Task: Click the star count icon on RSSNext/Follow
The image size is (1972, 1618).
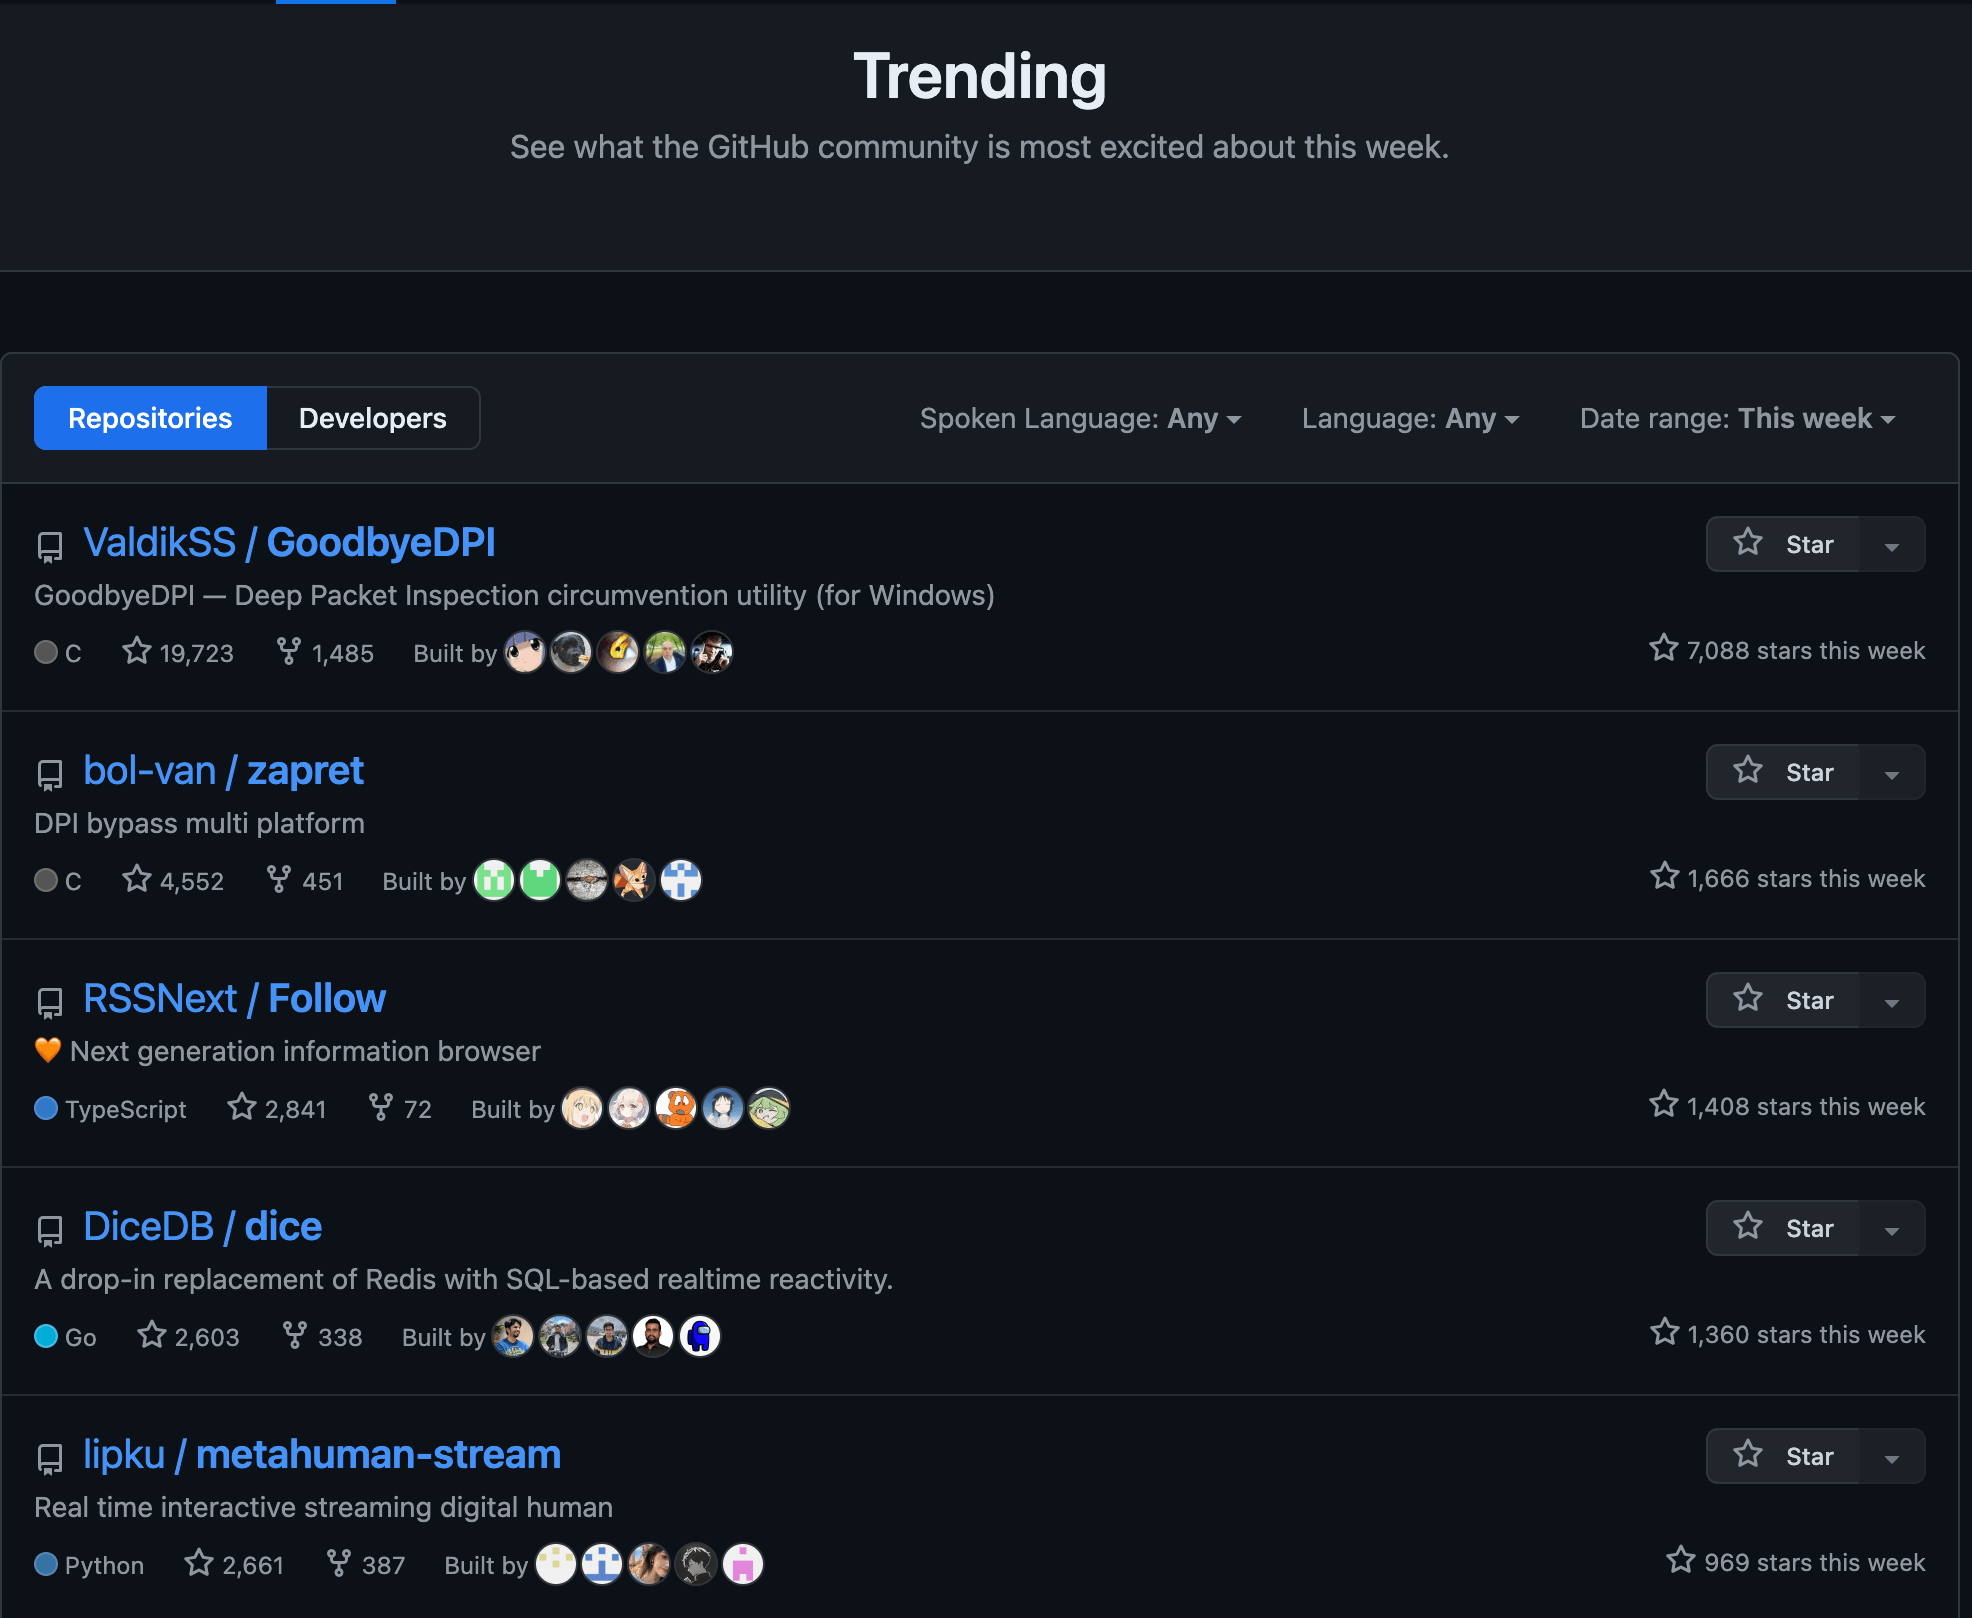Action: [240, 1107]
